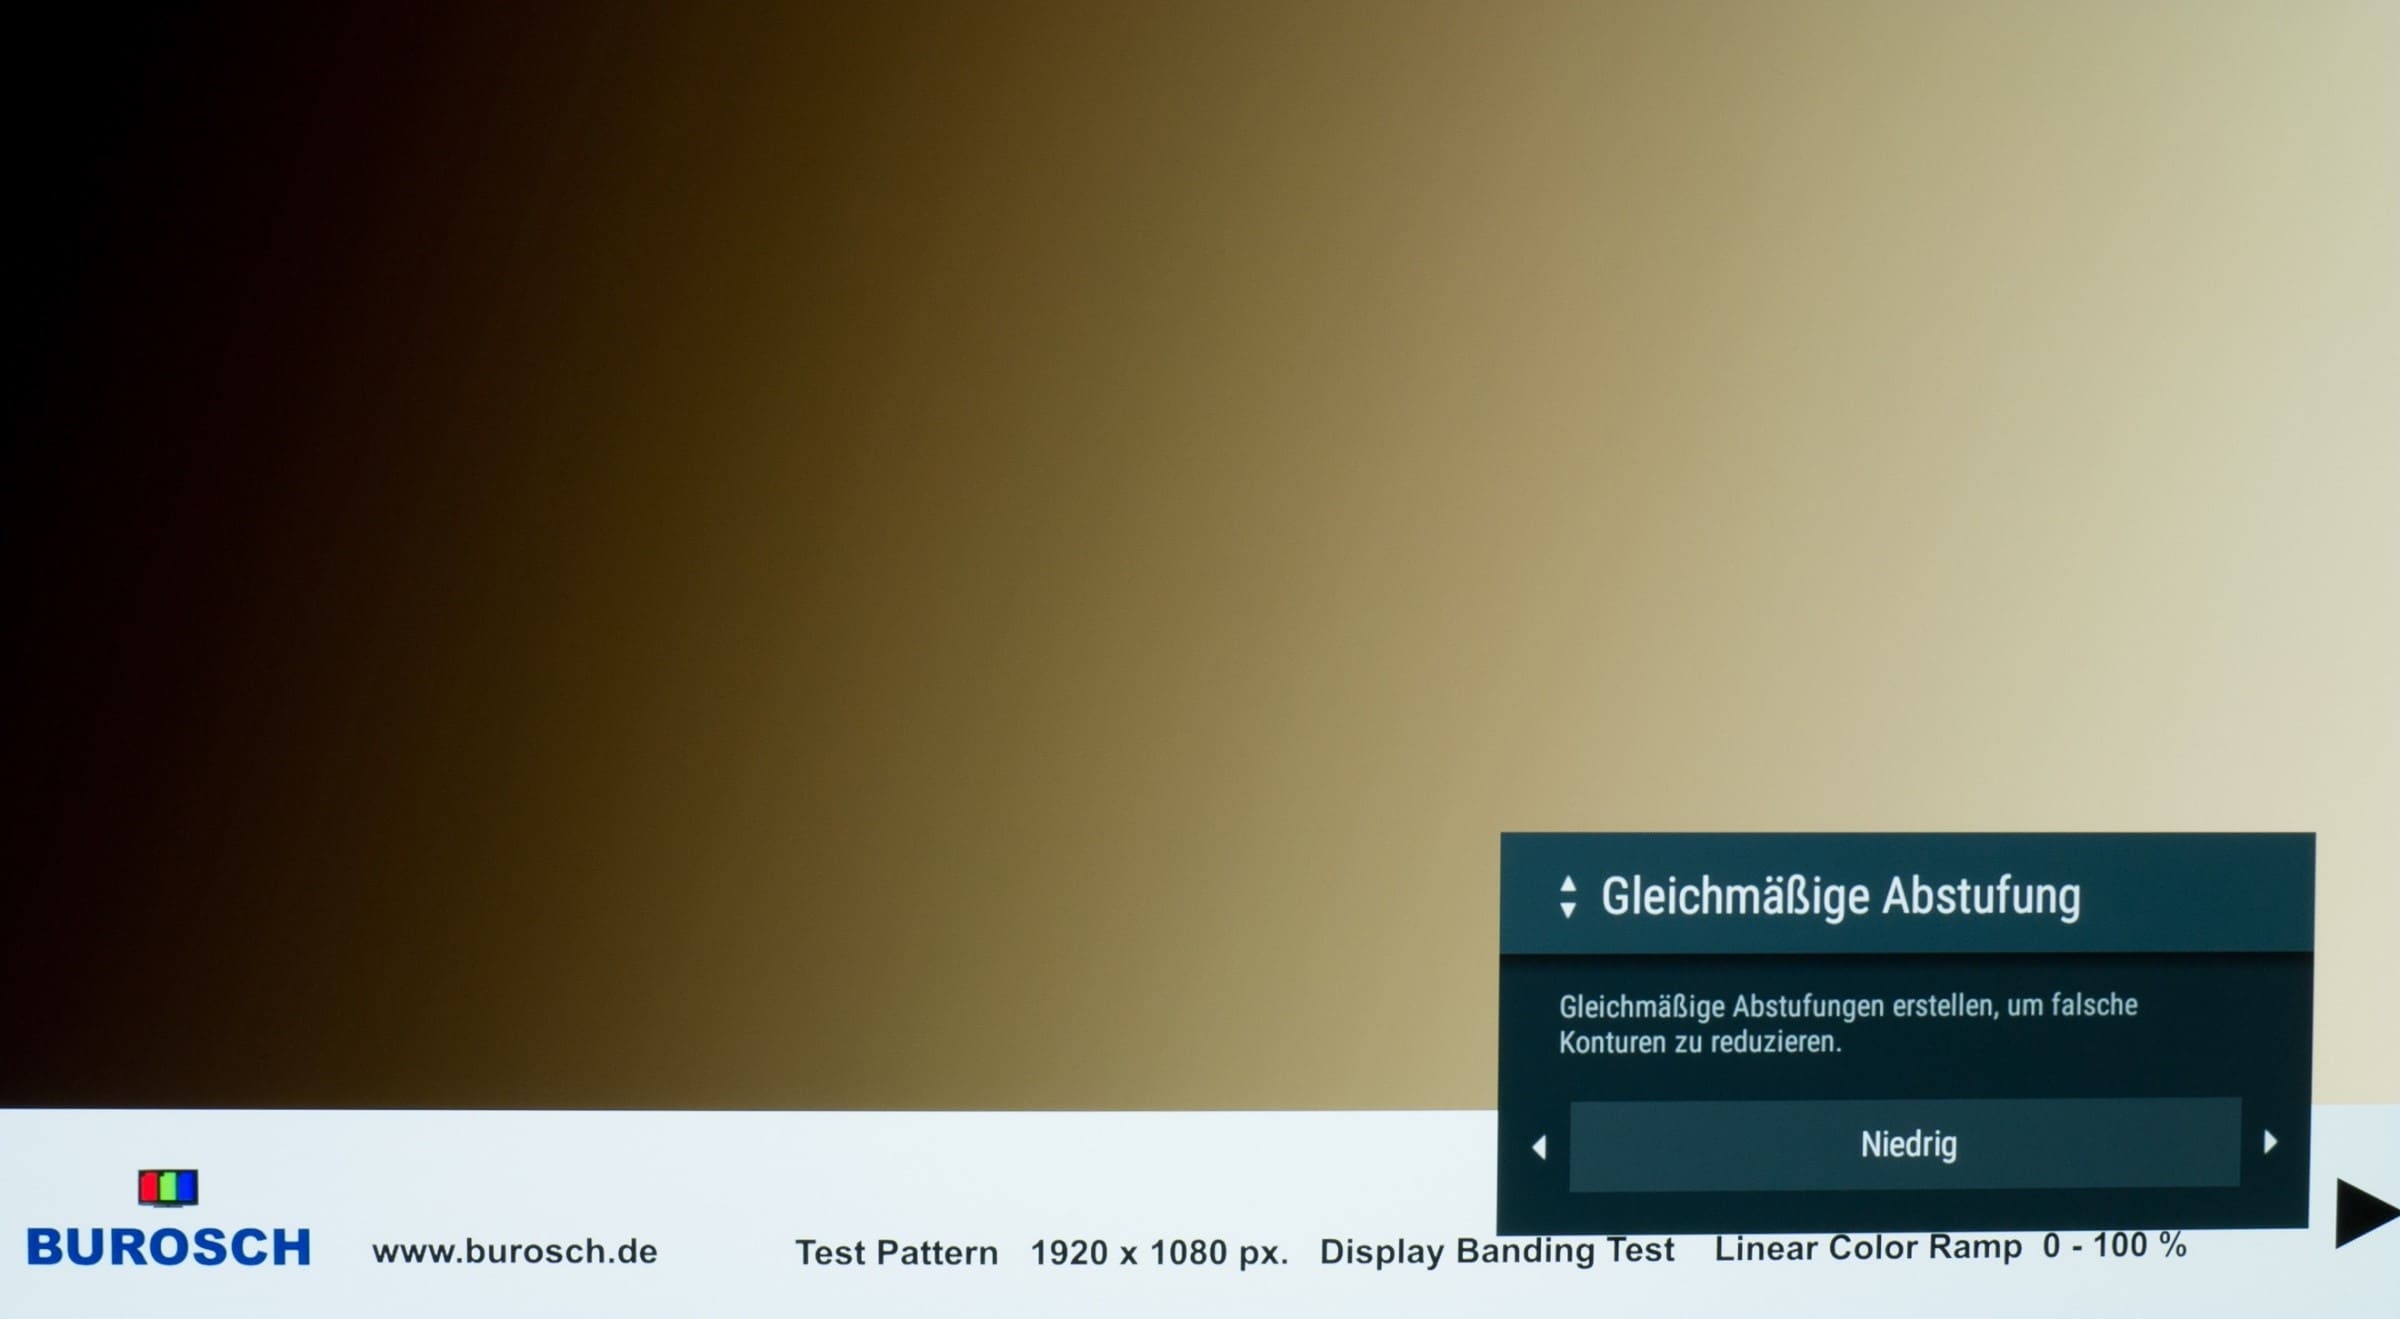Click the '0 - 100 %' range text
2400x1319 pixels.
2114,1246
